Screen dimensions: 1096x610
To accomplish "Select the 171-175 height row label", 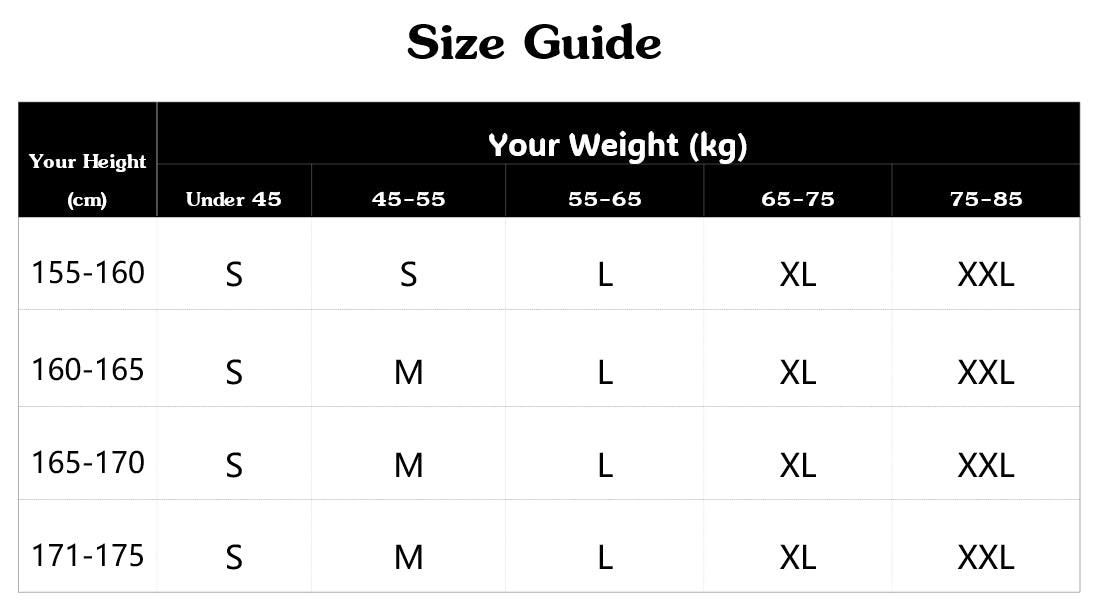I will pyautogui.click(x=88, y=555).
